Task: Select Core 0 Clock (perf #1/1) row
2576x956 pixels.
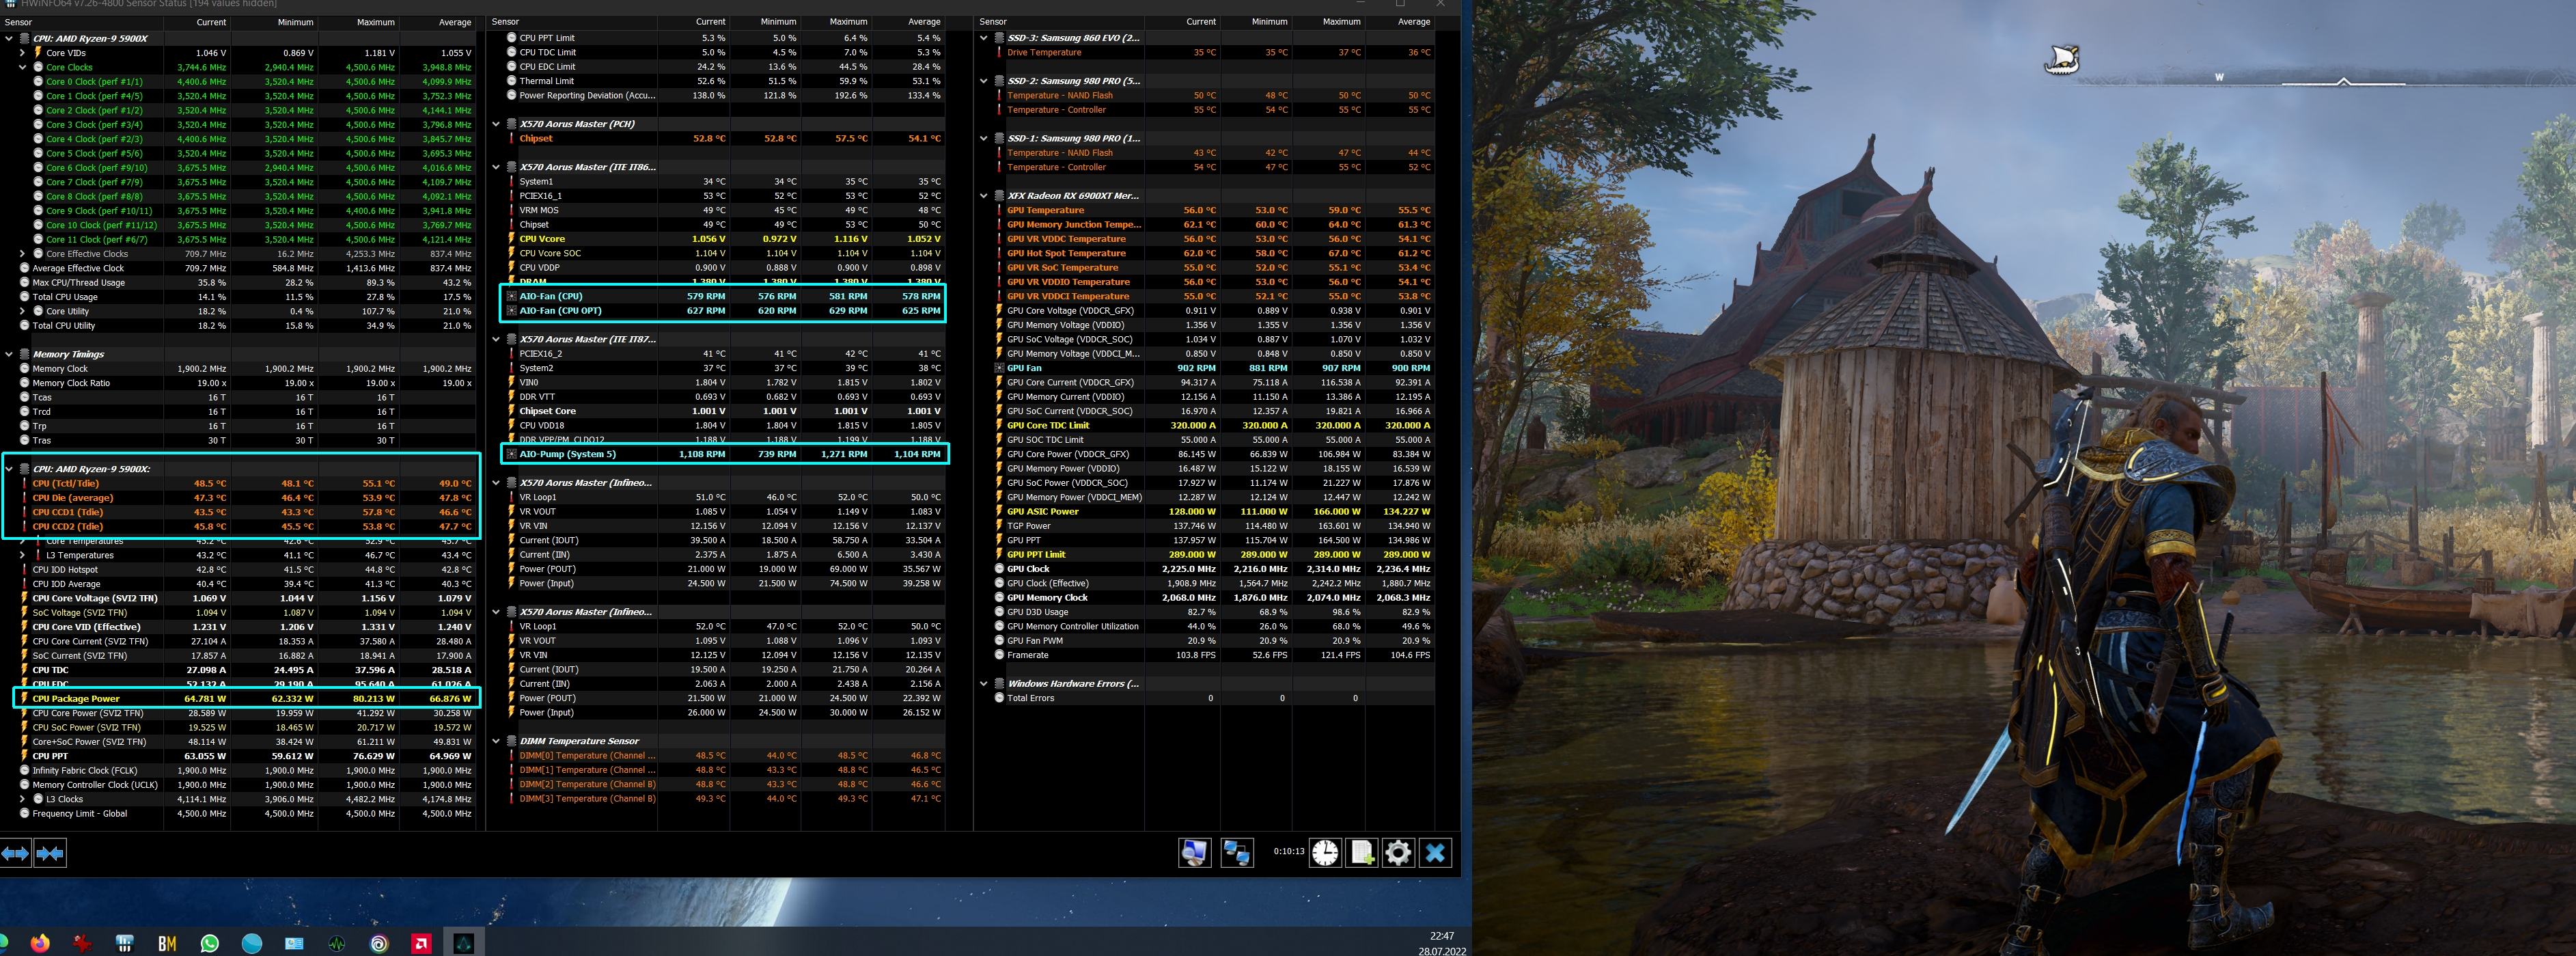Action: click(x=240, y=82)
